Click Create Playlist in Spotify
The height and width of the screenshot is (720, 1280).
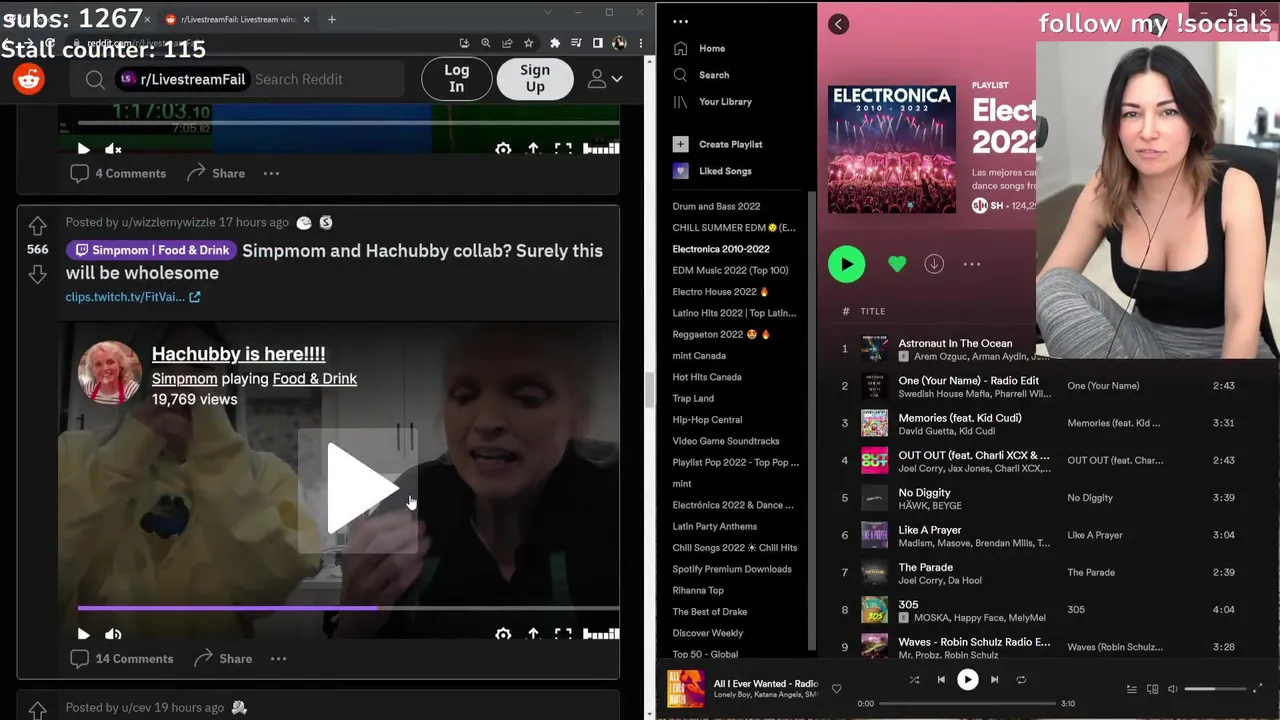[x=718, y=144]
